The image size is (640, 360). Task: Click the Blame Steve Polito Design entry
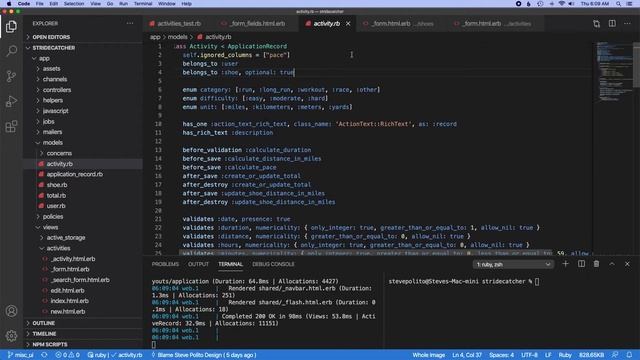(x=204, y=355)
